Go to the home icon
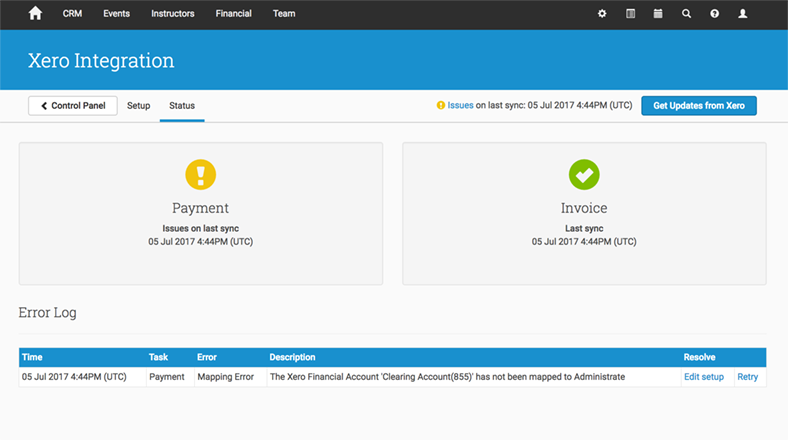 pyautogui.click(x=35, y=13)
